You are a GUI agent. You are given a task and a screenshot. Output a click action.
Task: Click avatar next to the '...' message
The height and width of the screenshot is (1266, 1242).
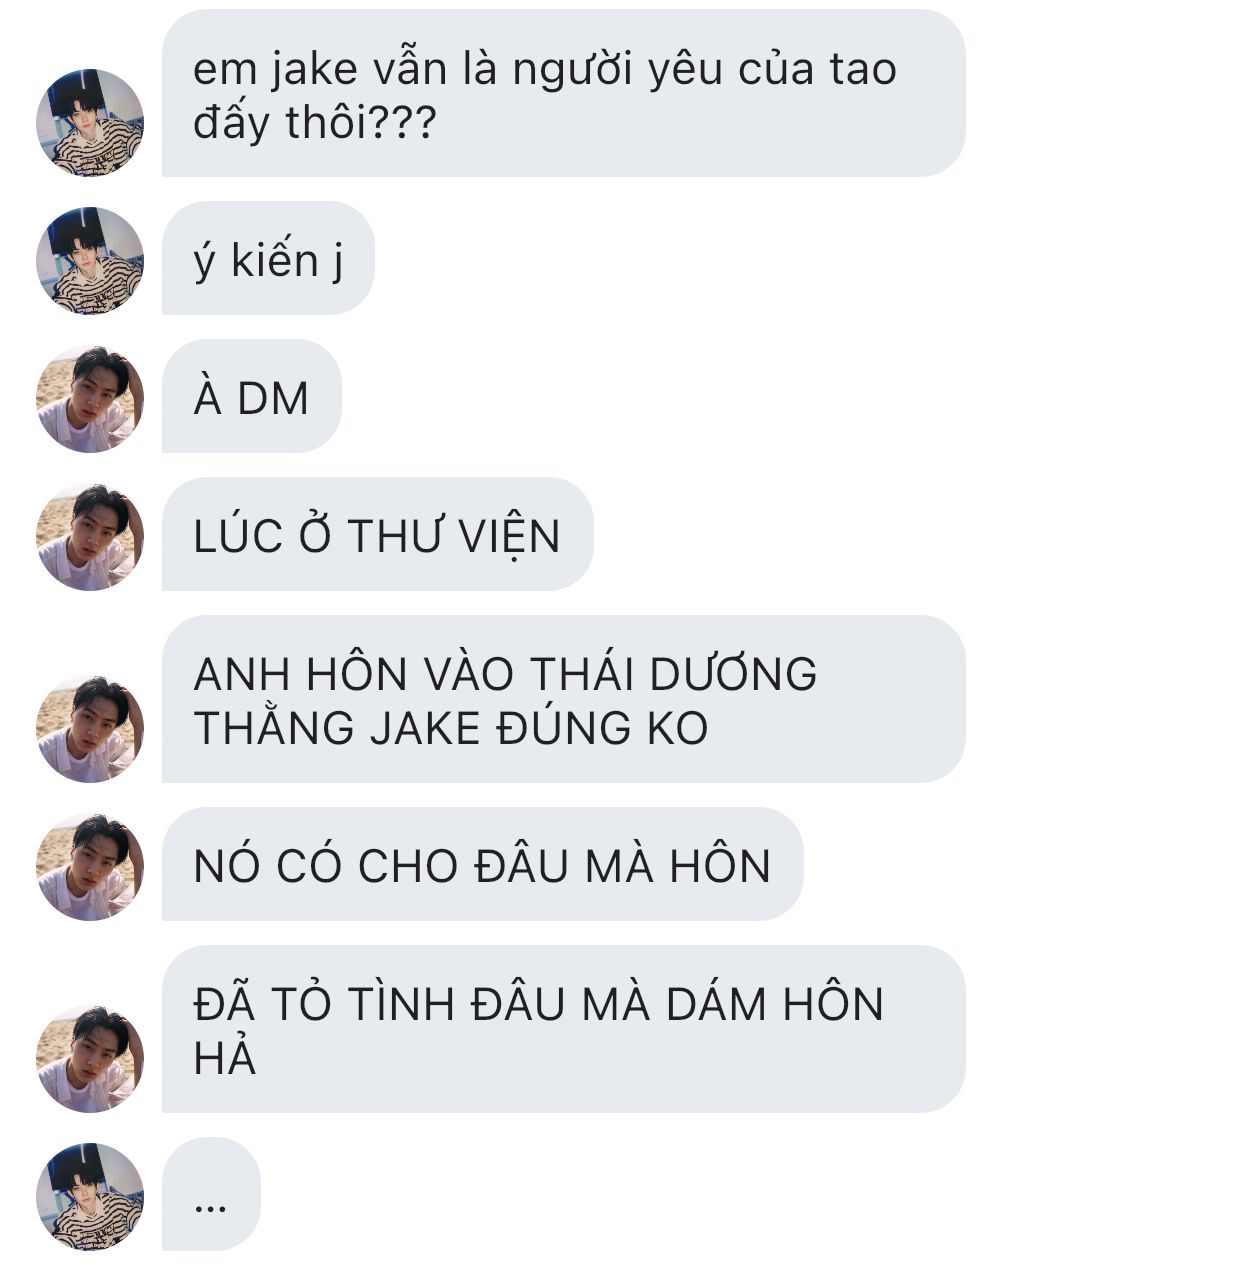(90, 1197)
